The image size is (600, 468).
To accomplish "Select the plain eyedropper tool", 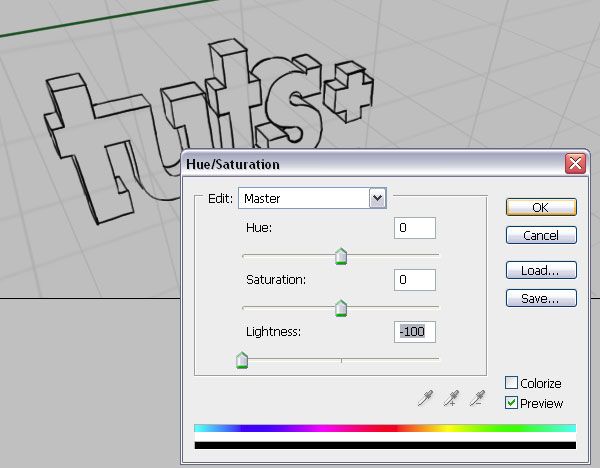I will [425, 398].
